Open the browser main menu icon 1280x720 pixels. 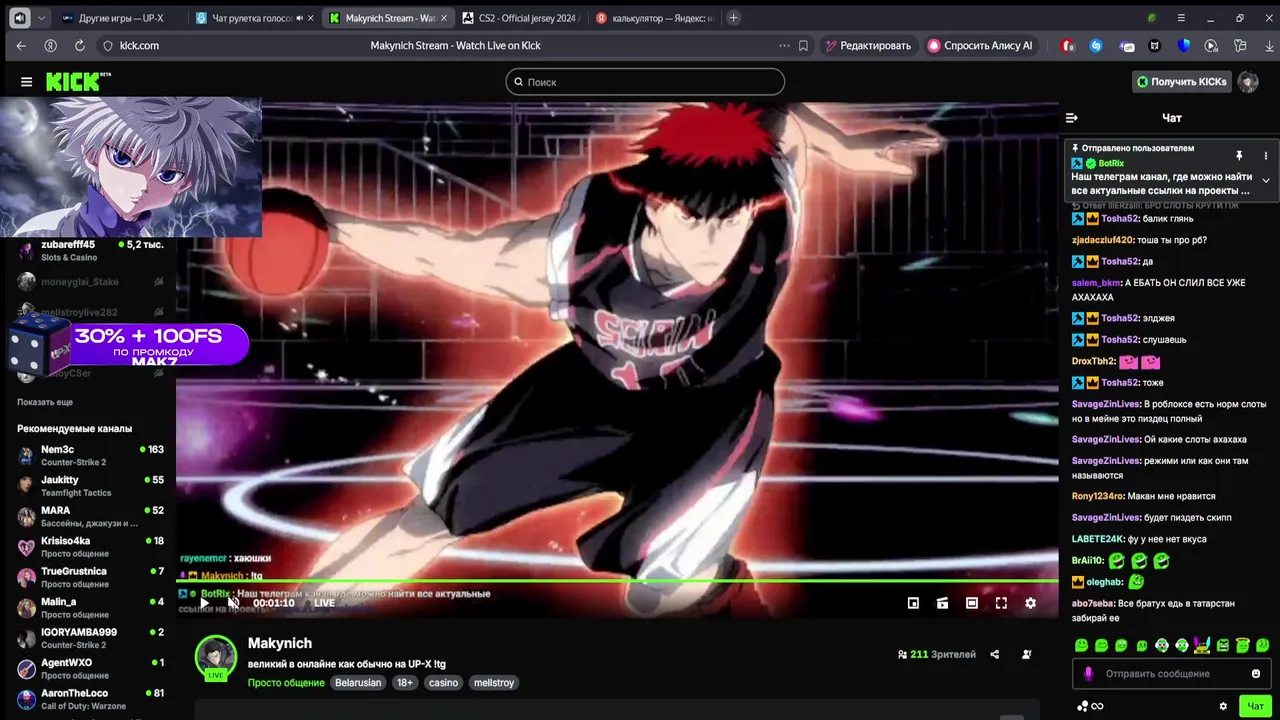[x=1181, y=18]
